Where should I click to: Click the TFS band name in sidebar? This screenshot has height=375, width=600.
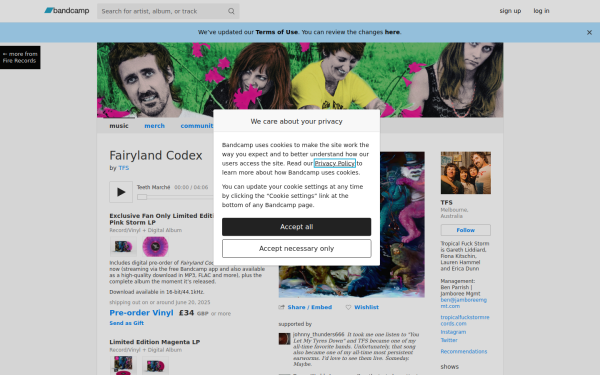click(446, 202)
